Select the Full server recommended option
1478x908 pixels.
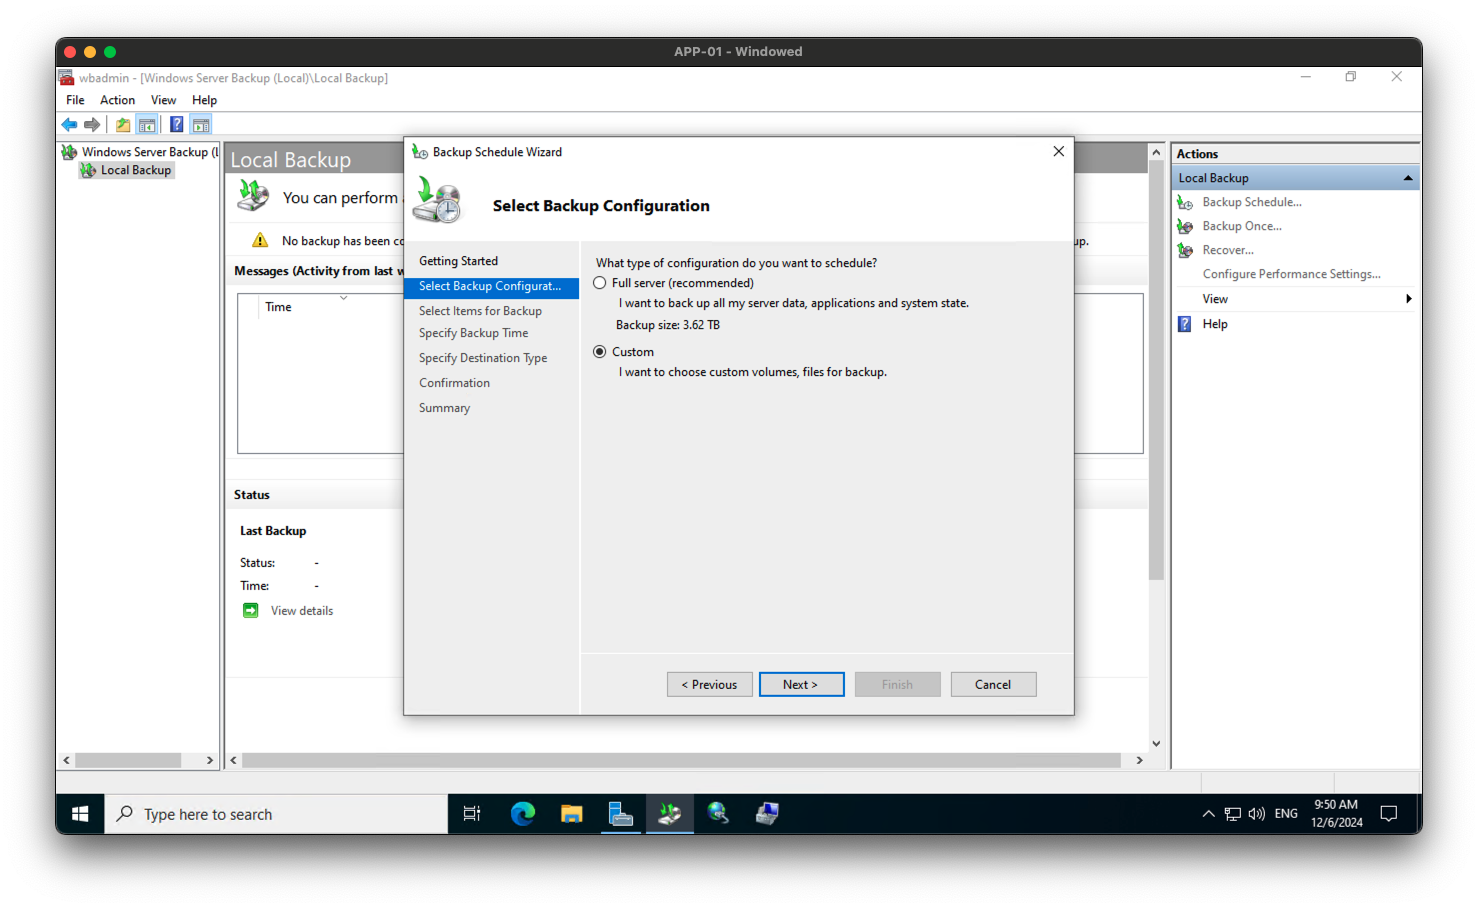pos(599,283)
